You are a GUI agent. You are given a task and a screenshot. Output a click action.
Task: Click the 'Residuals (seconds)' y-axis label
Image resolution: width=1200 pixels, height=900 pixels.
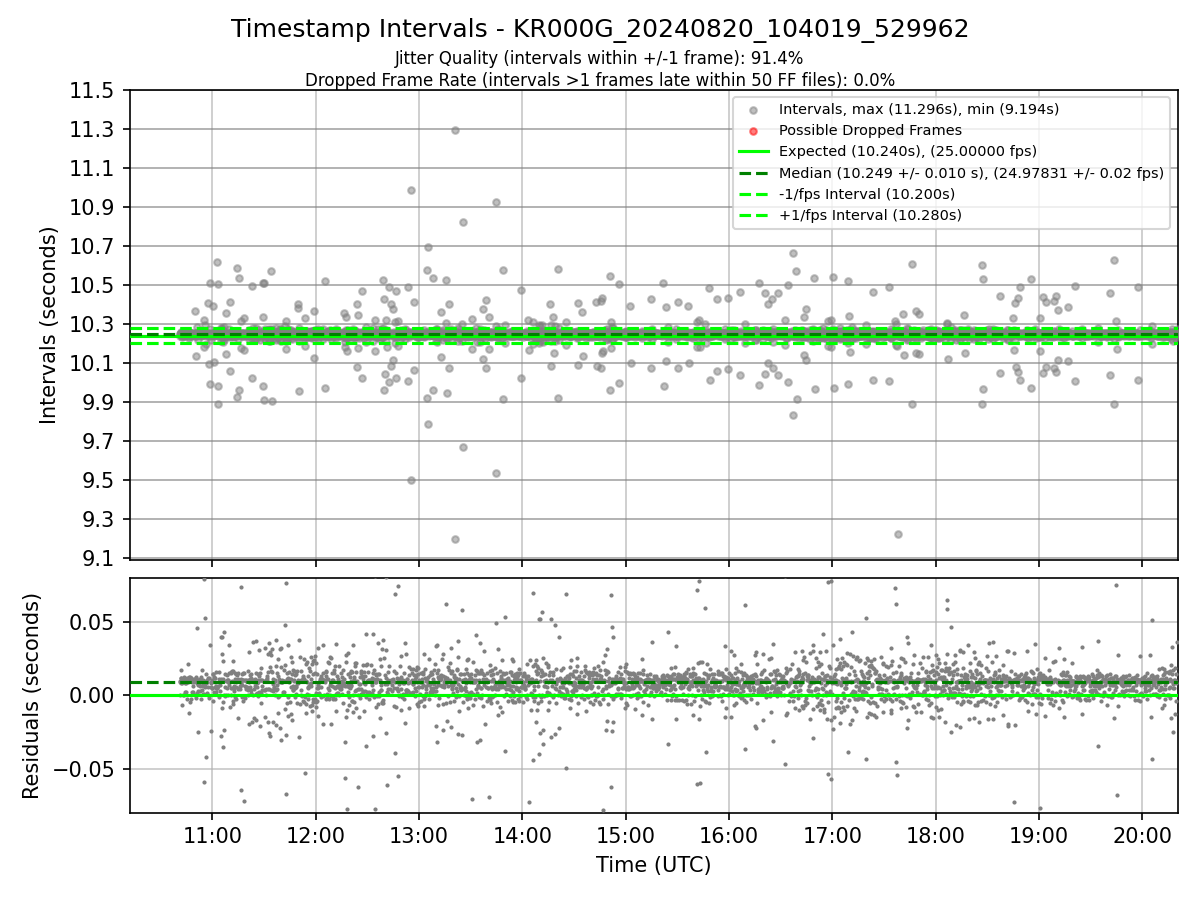[32, 696]
